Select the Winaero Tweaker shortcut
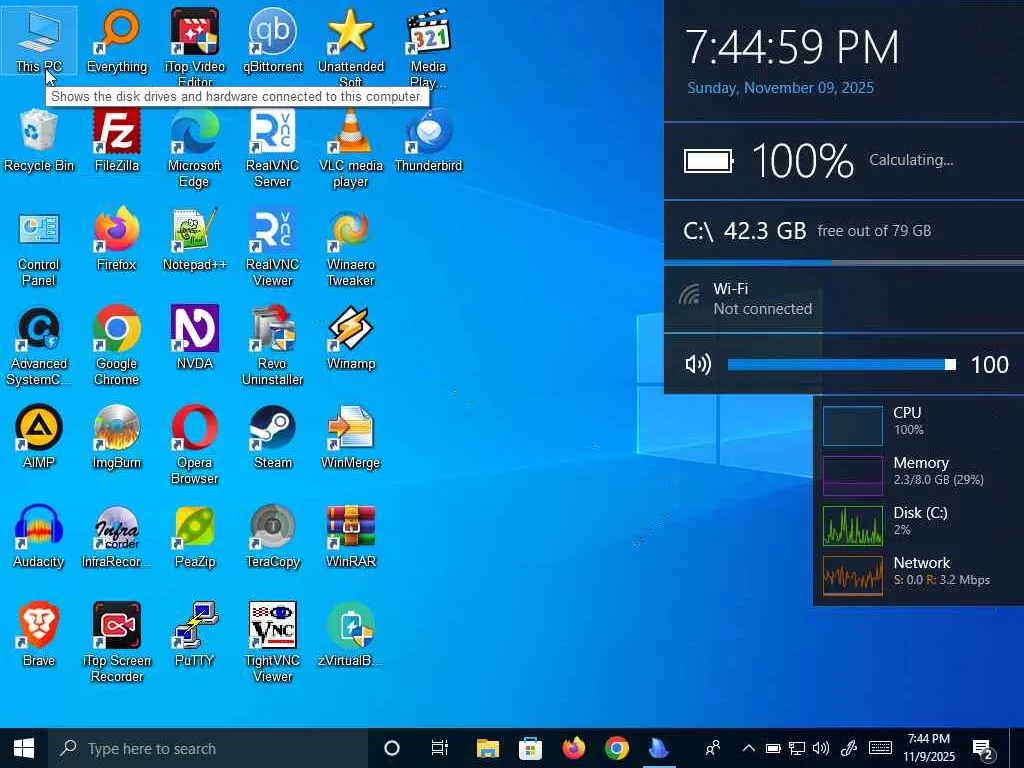This screenshot has width=1024, height=768. pos(351,247)
